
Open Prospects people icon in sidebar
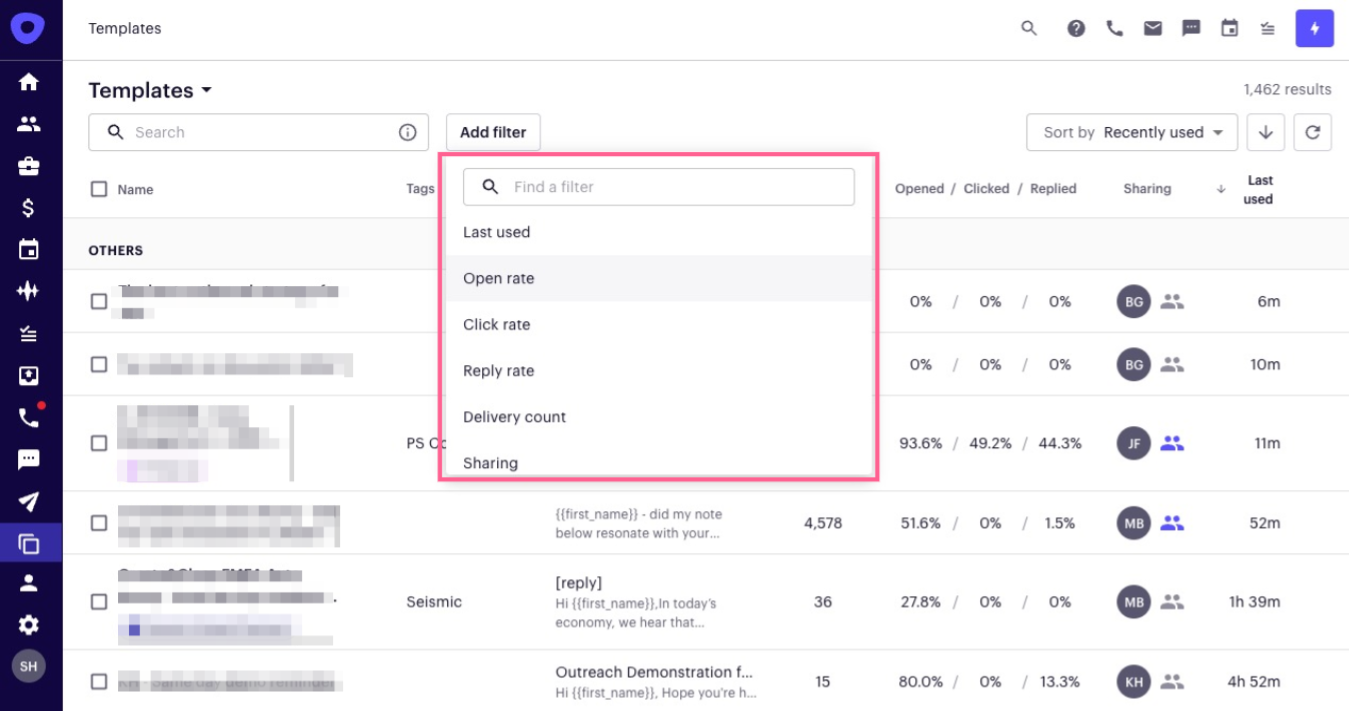[x=29, y=125]
